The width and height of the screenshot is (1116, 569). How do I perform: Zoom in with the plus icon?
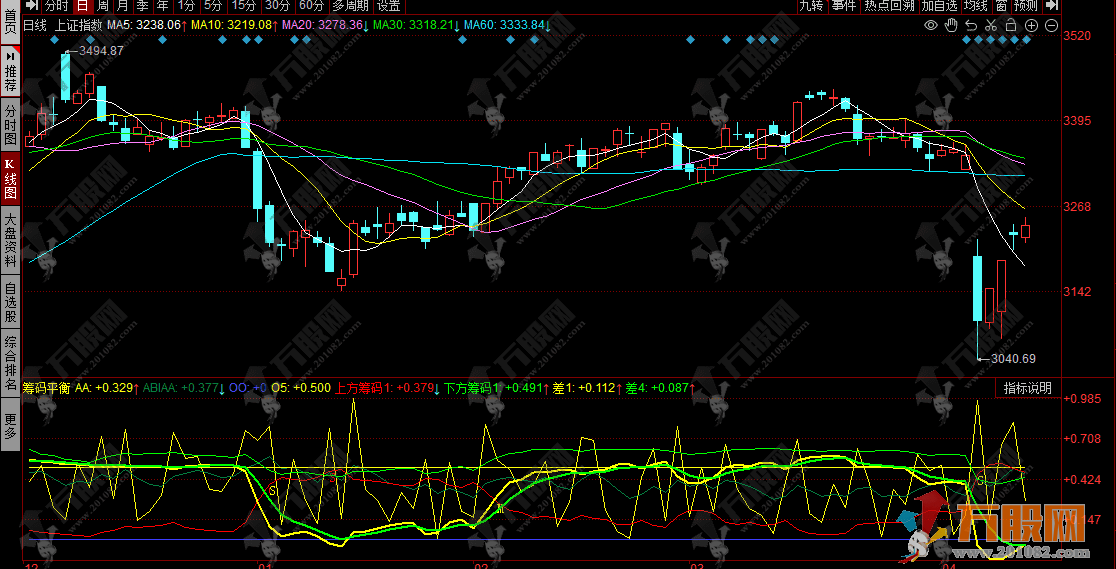point(1031,25)
